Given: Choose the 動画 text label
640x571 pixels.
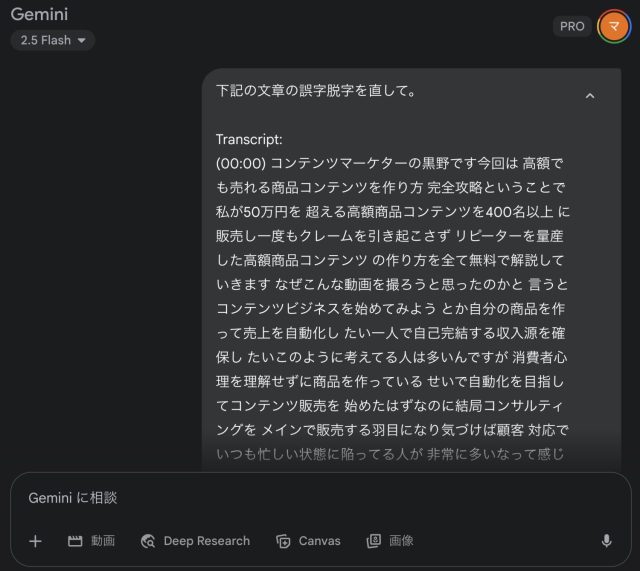Looking at the screenshot, I should 103,541.
